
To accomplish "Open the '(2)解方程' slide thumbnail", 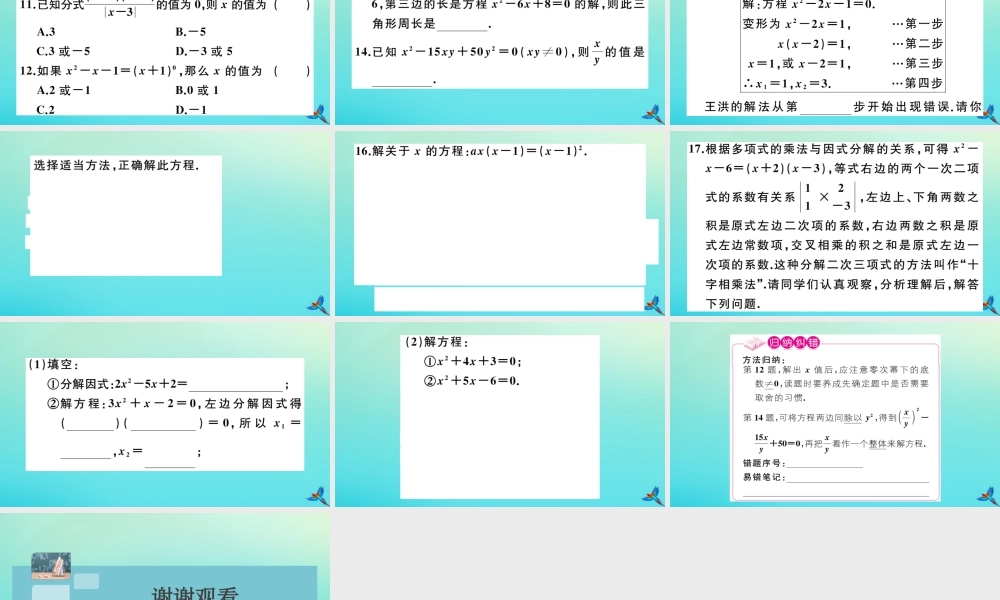I will 500,414.
